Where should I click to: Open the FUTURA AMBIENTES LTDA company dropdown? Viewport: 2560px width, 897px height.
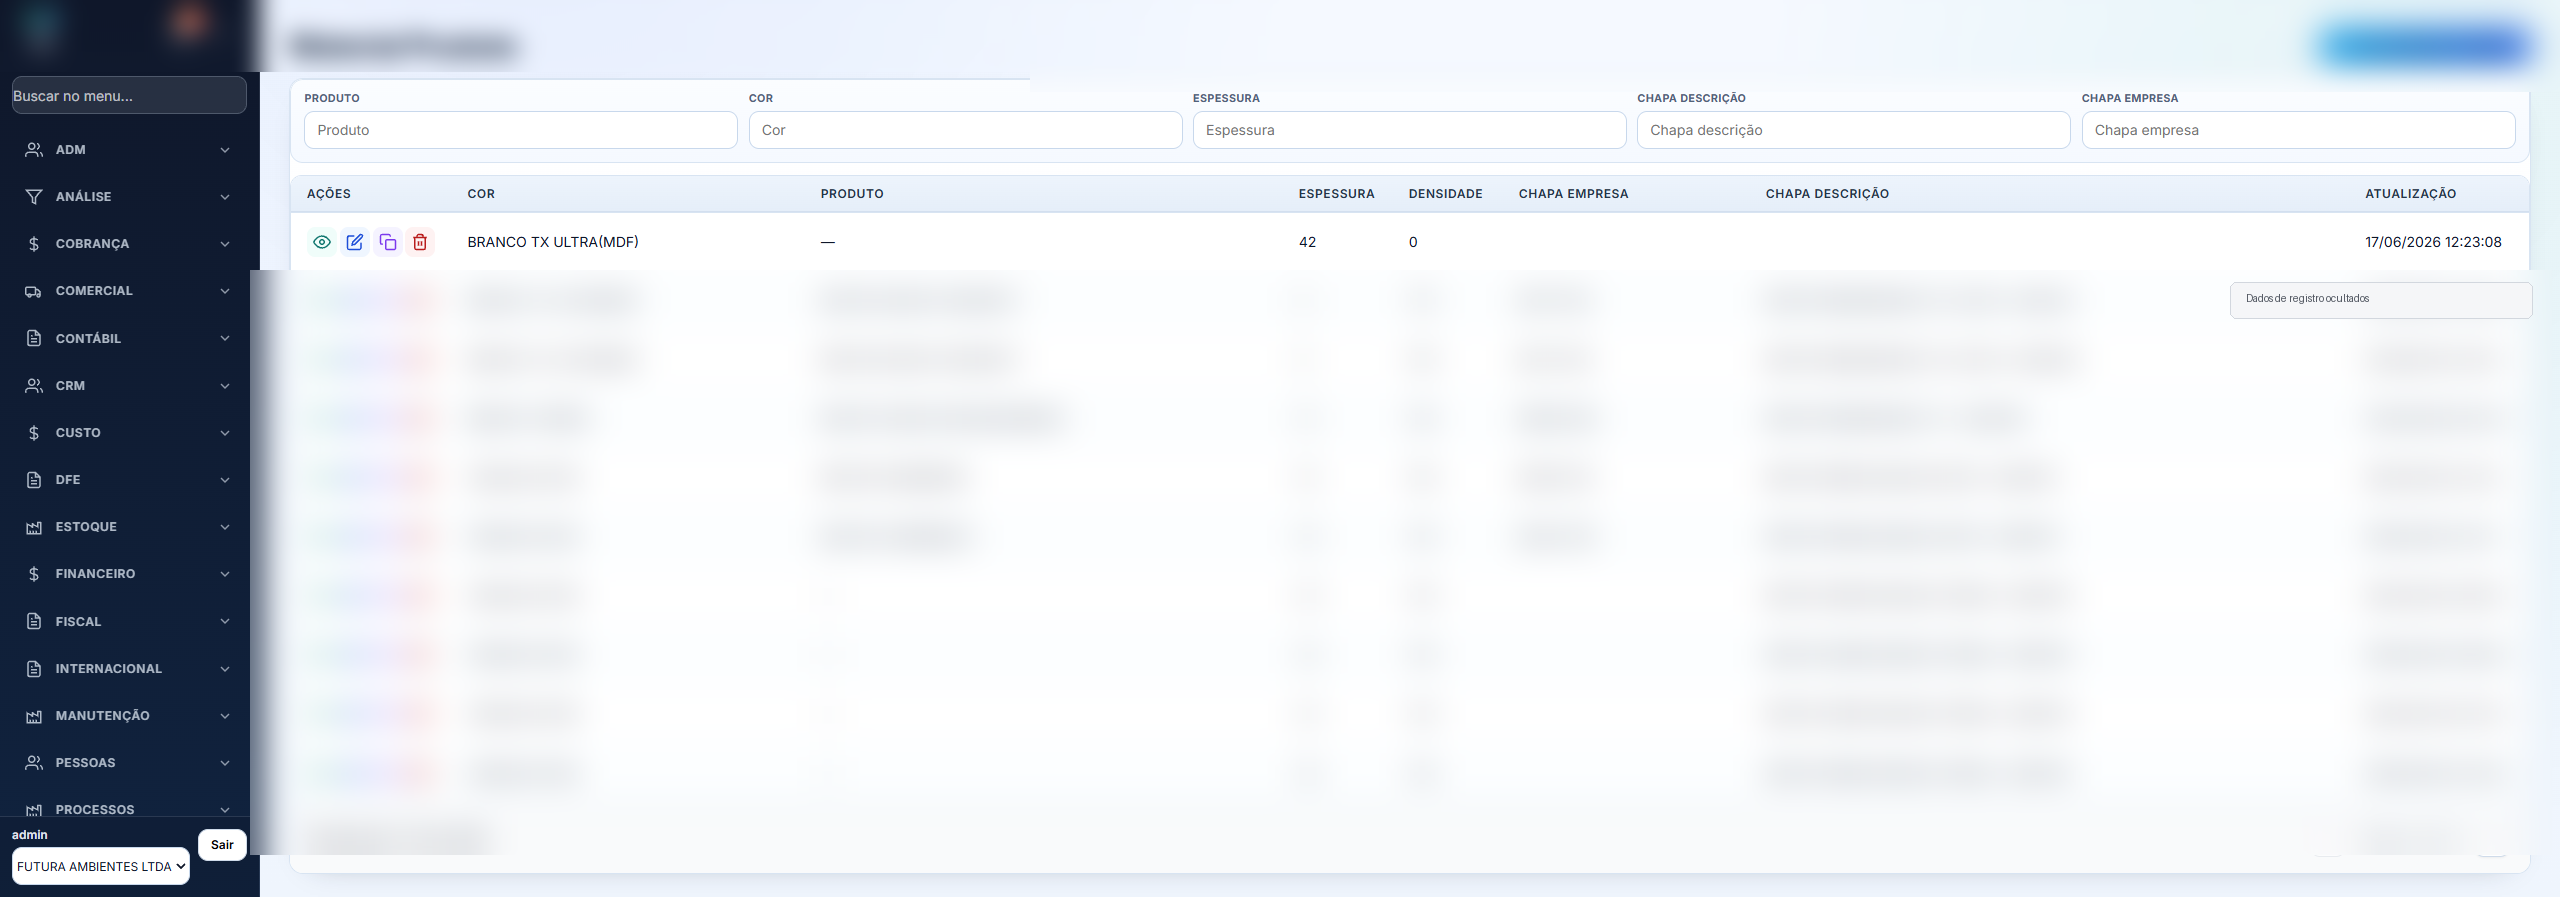coord(101,866)
